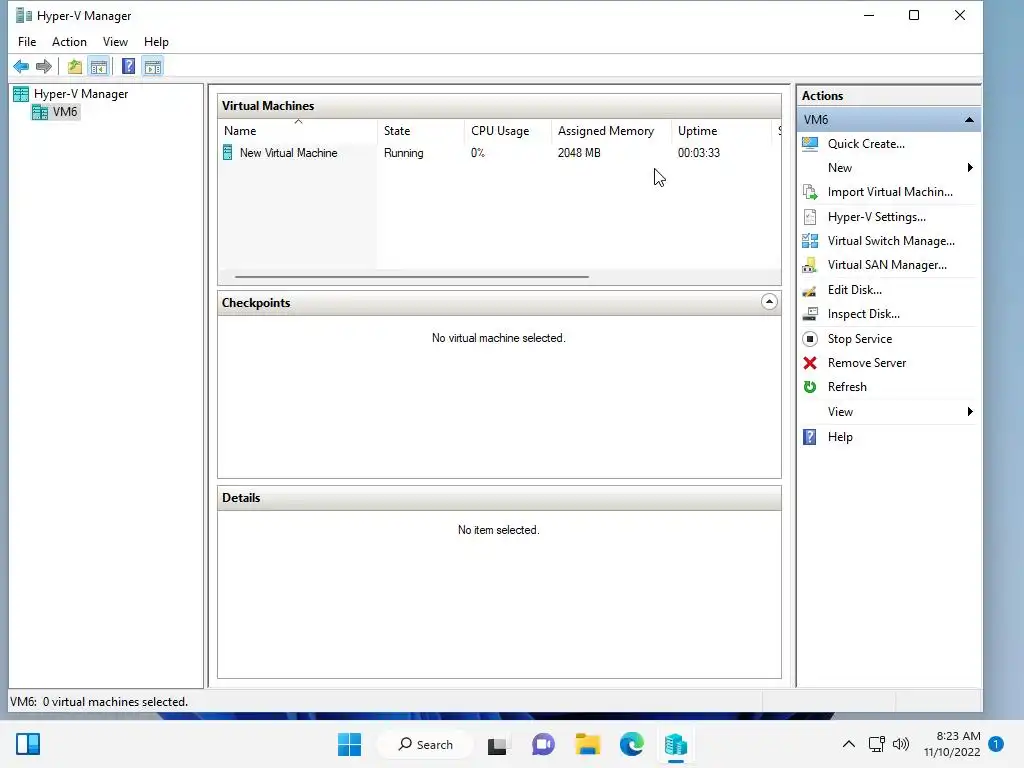Open the Windows Start menu
The image size is (1024, 768).
coord(349,744)
